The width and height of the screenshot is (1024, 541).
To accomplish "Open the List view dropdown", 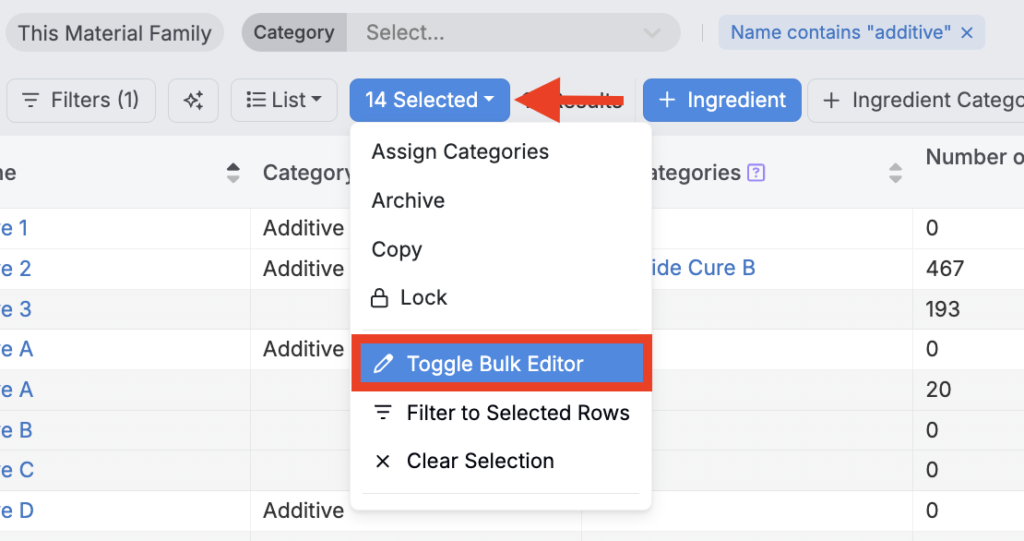I will point(284,100).
